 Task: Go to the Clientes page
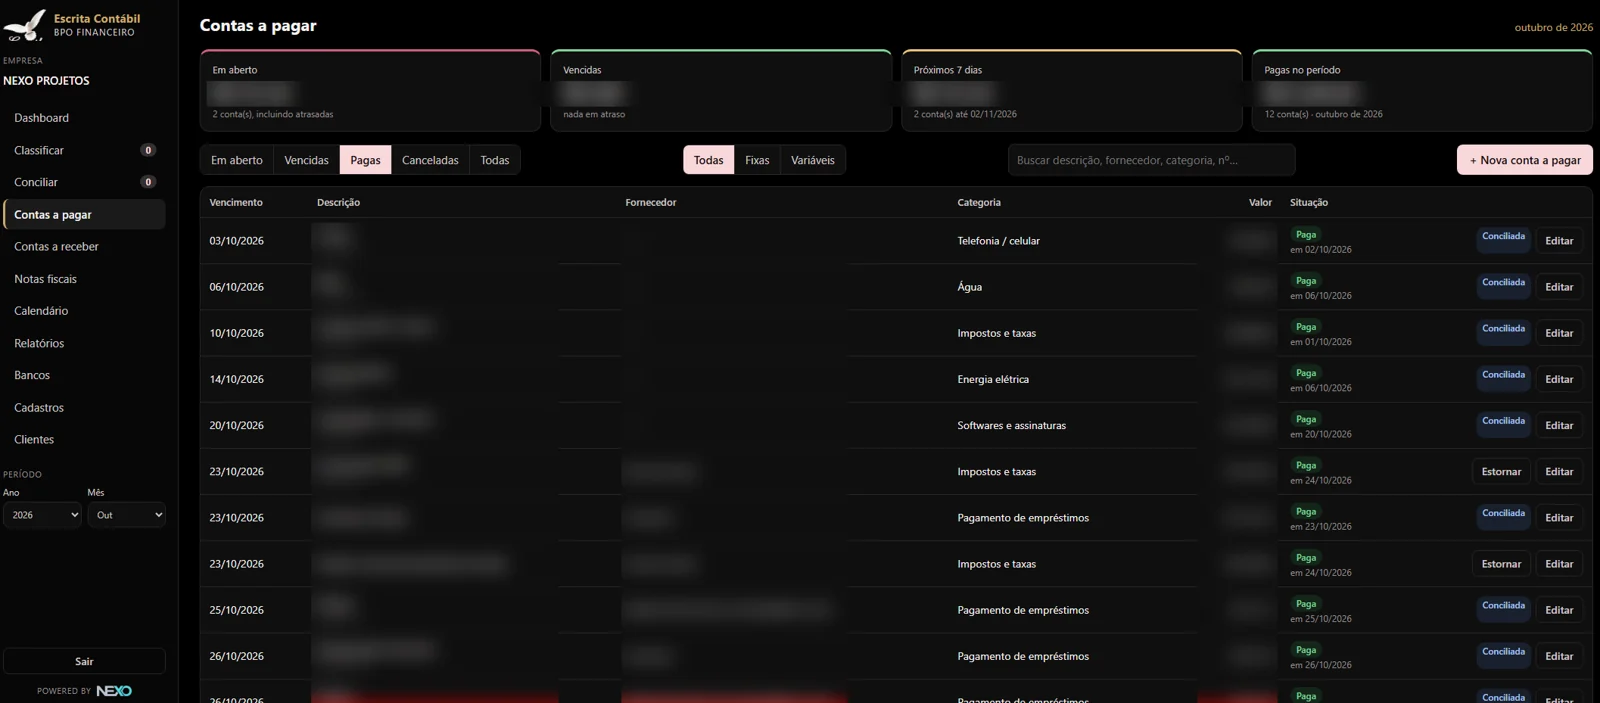coord(84,439)
